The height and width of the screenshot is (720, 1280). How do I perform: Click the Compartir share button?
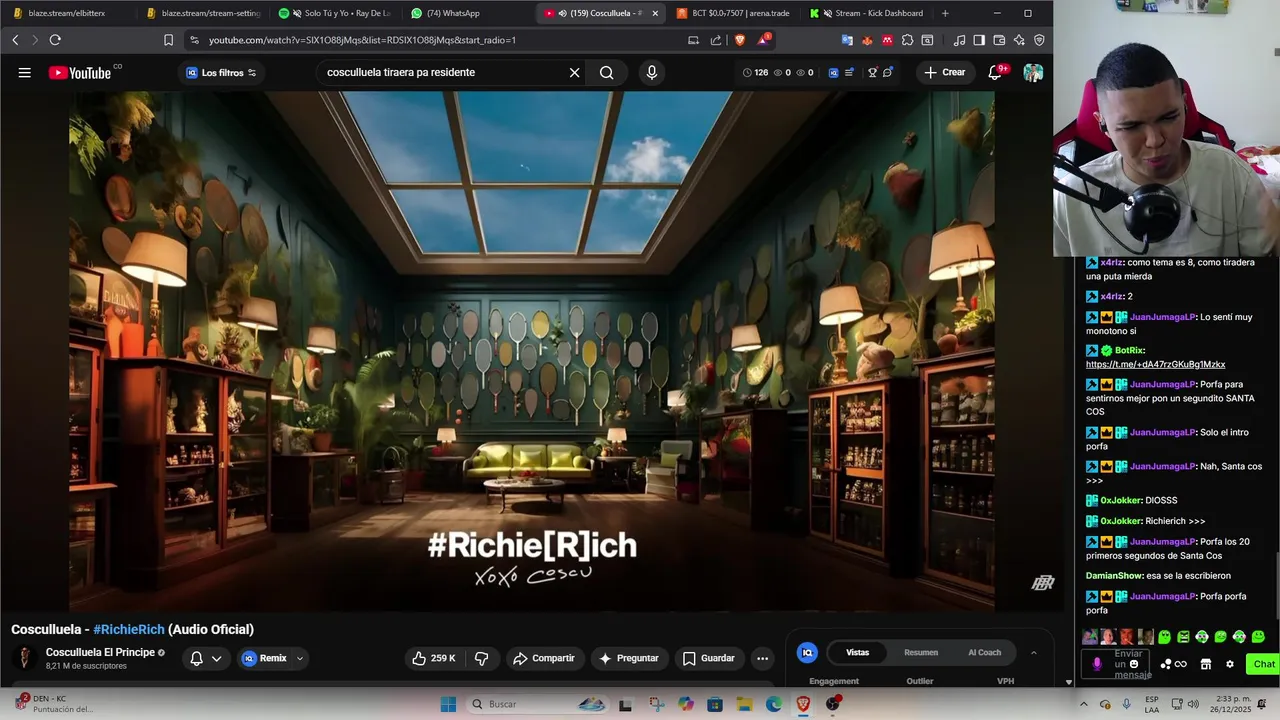point(543,658)
